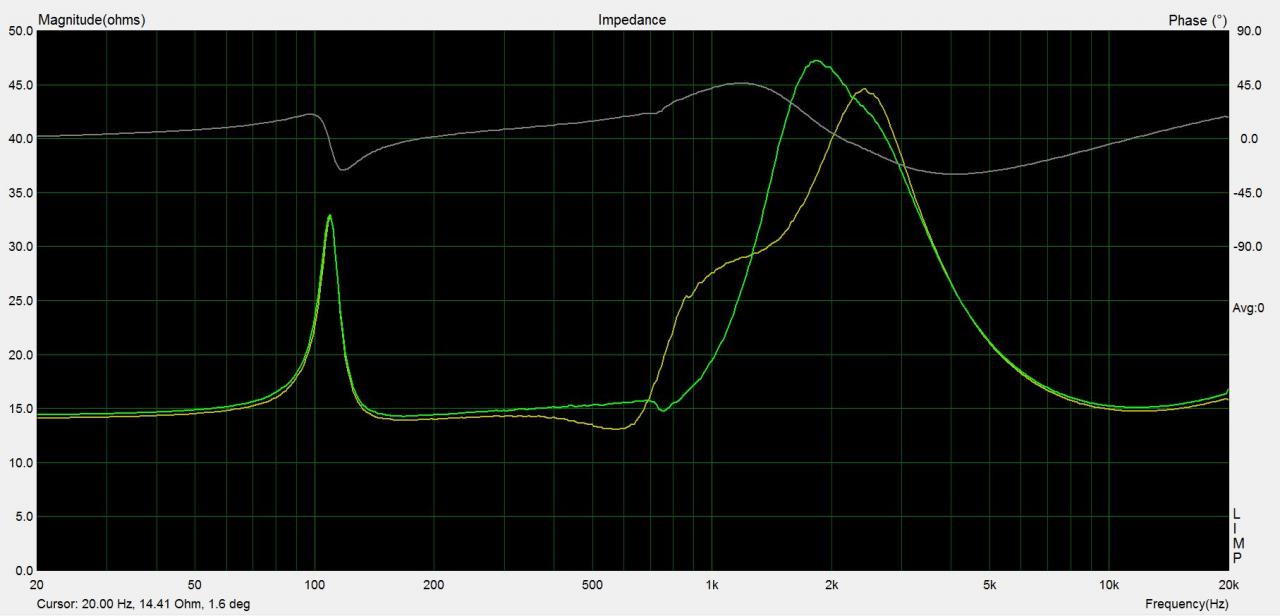The image size is (1280, 616).
Task: Click the 100 frequency tick label
Action: [x=315, y=585]
